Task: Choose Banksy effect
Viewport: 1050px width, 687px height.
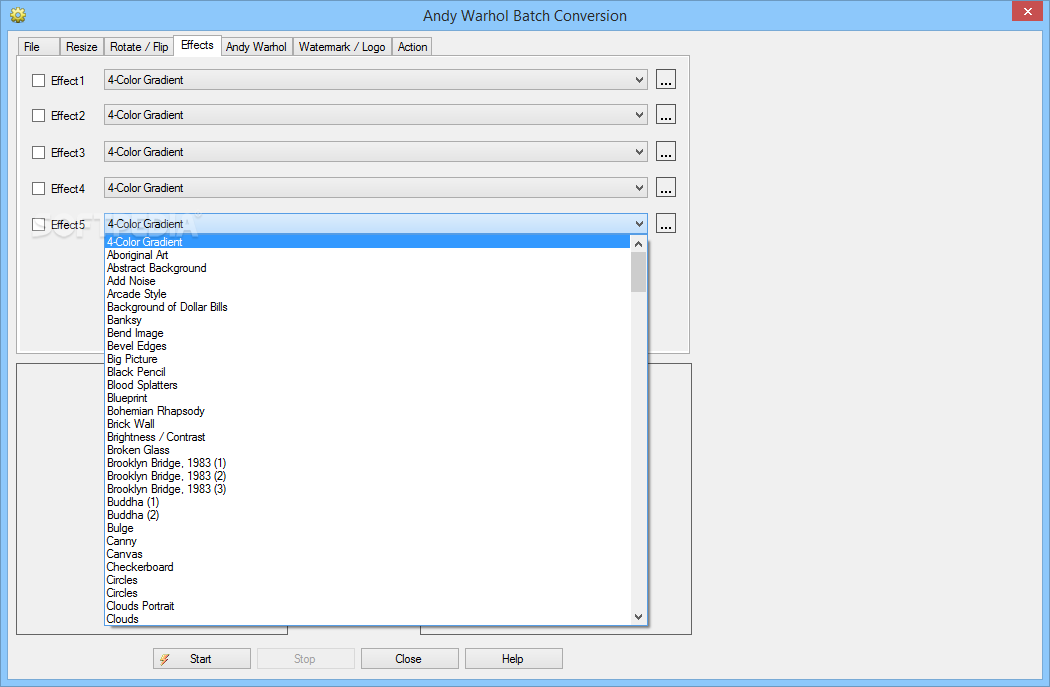Action: click(367, 320)
